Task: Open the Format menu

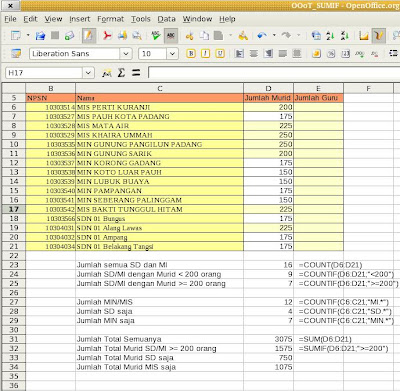Action: click(x=110, y=19)
